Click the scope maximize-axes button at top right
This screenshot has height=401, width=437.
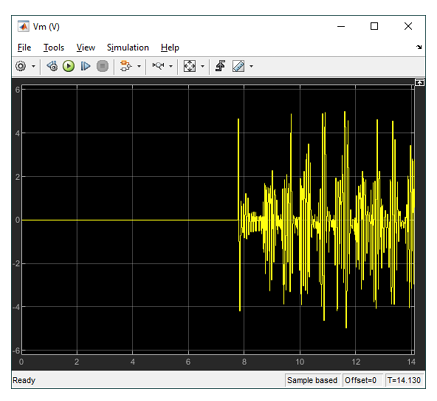click(x=420, y=82)
